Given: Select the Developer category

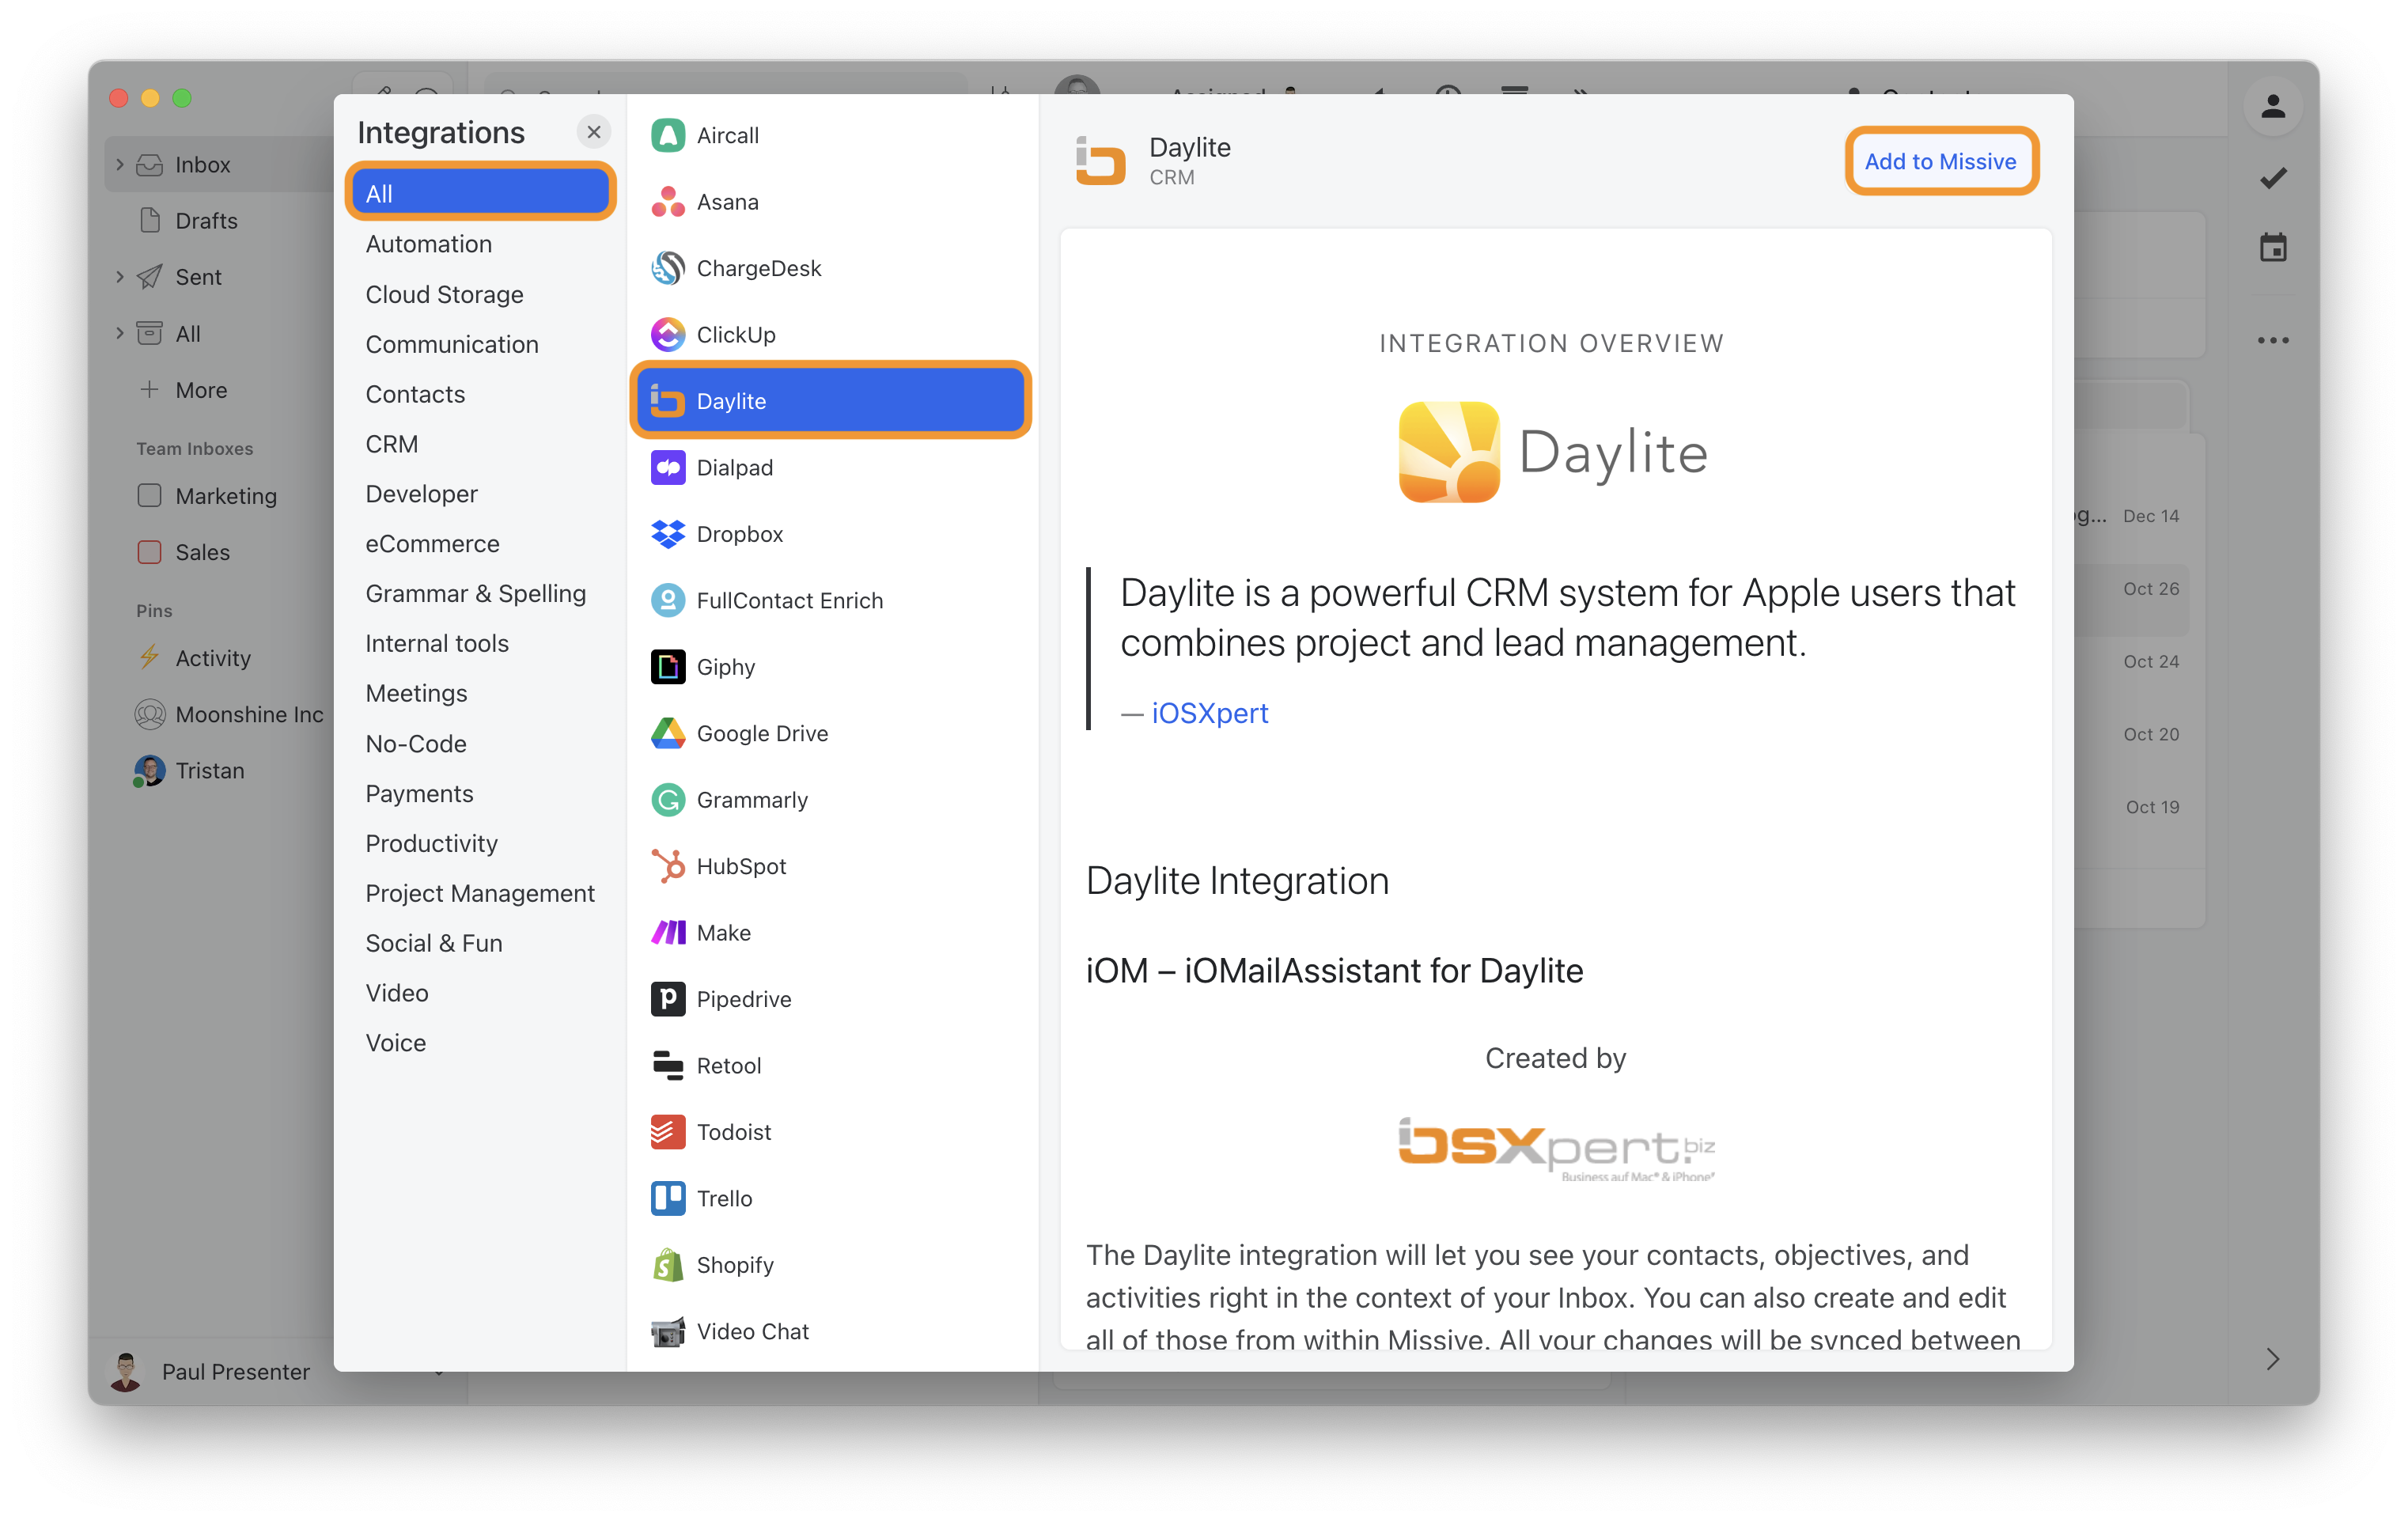Looking at the screenshot, I should [480, 494].
